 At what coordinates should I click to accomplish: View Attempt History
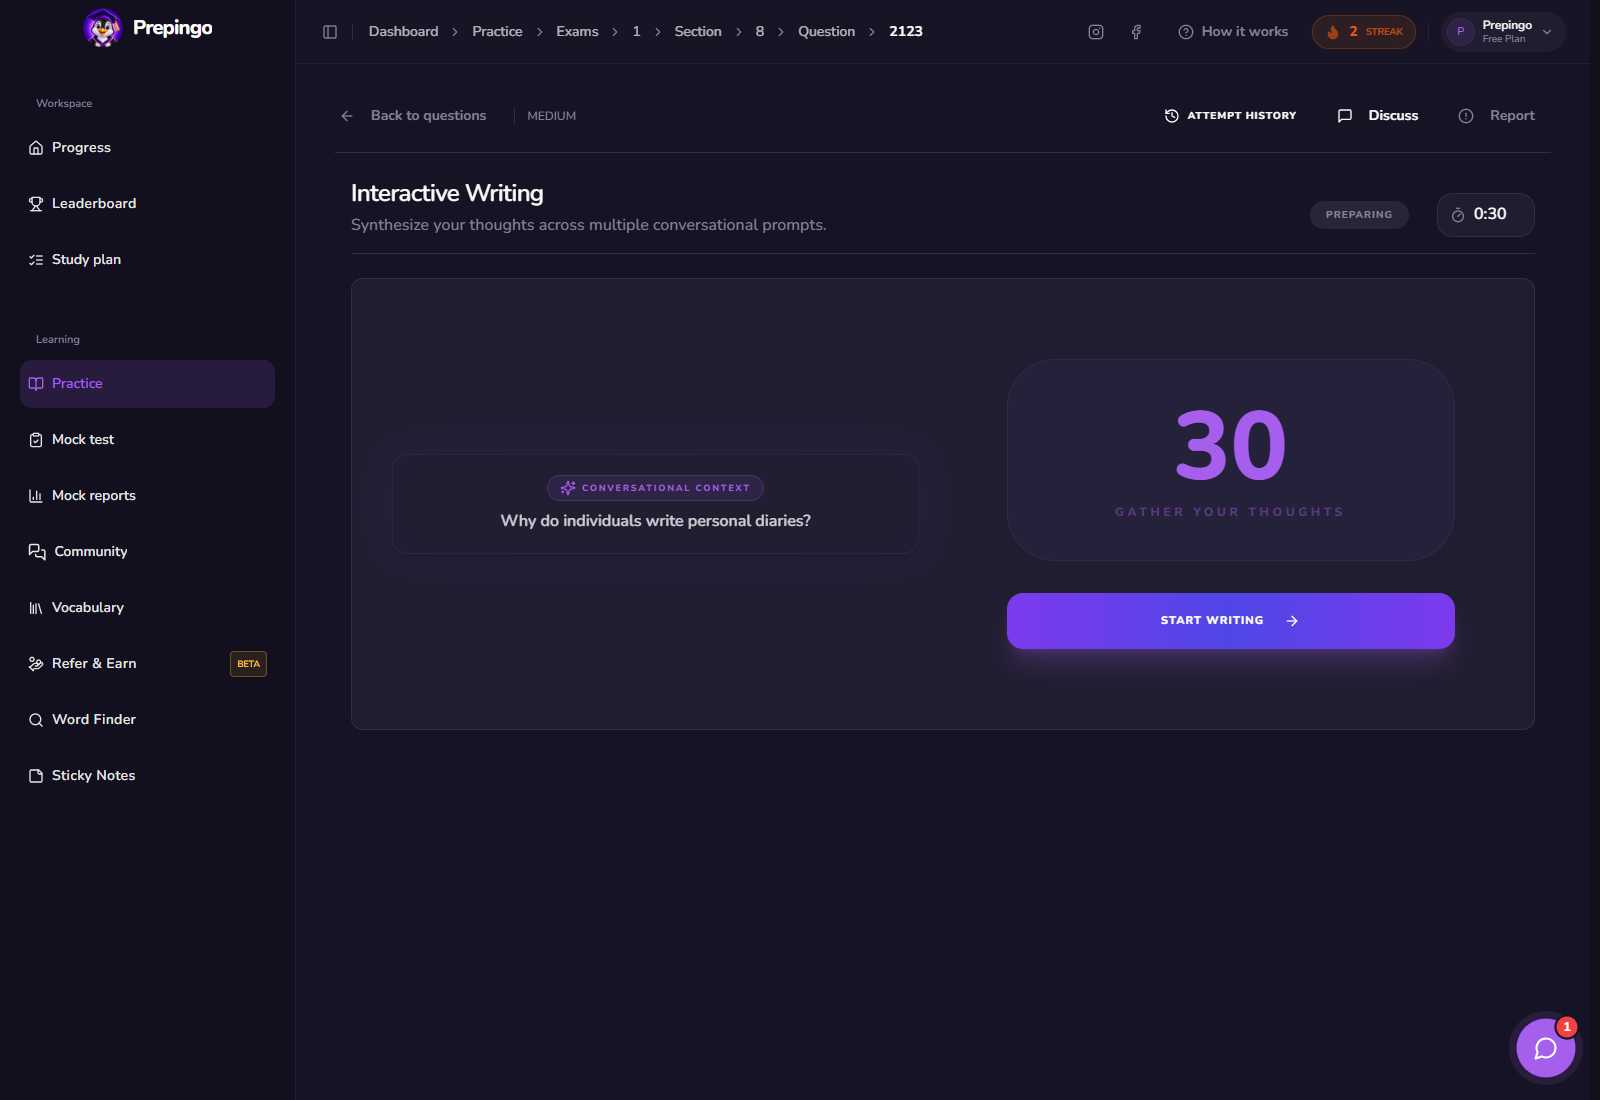(1230, 116)
